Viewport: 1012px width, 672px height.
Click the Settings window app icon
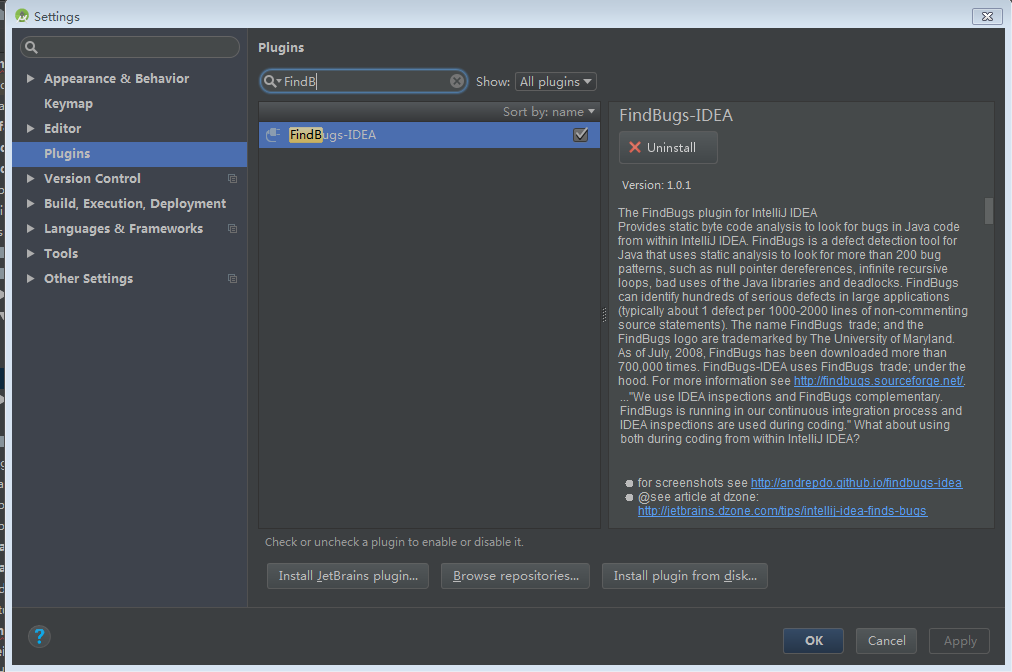click(22, 15)
